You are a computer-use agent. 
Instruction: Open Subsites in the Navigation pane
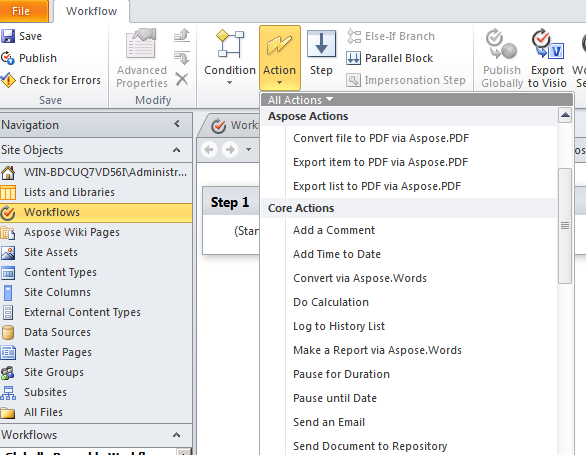click(x=96, y=392)
